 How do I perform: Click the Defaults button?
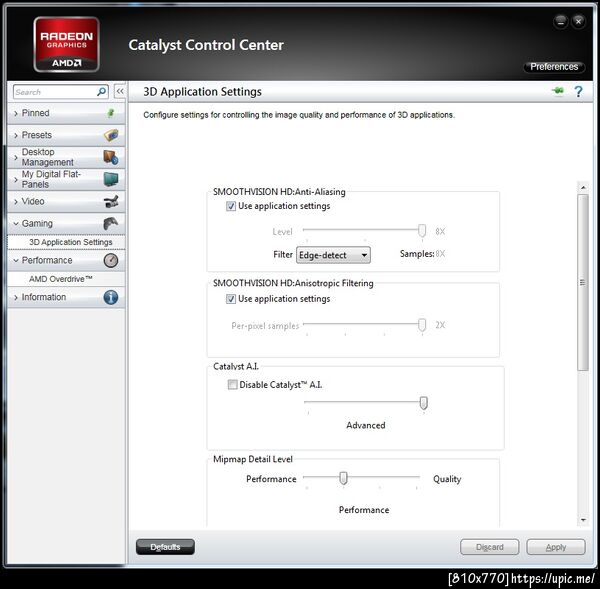coord(165,547)
